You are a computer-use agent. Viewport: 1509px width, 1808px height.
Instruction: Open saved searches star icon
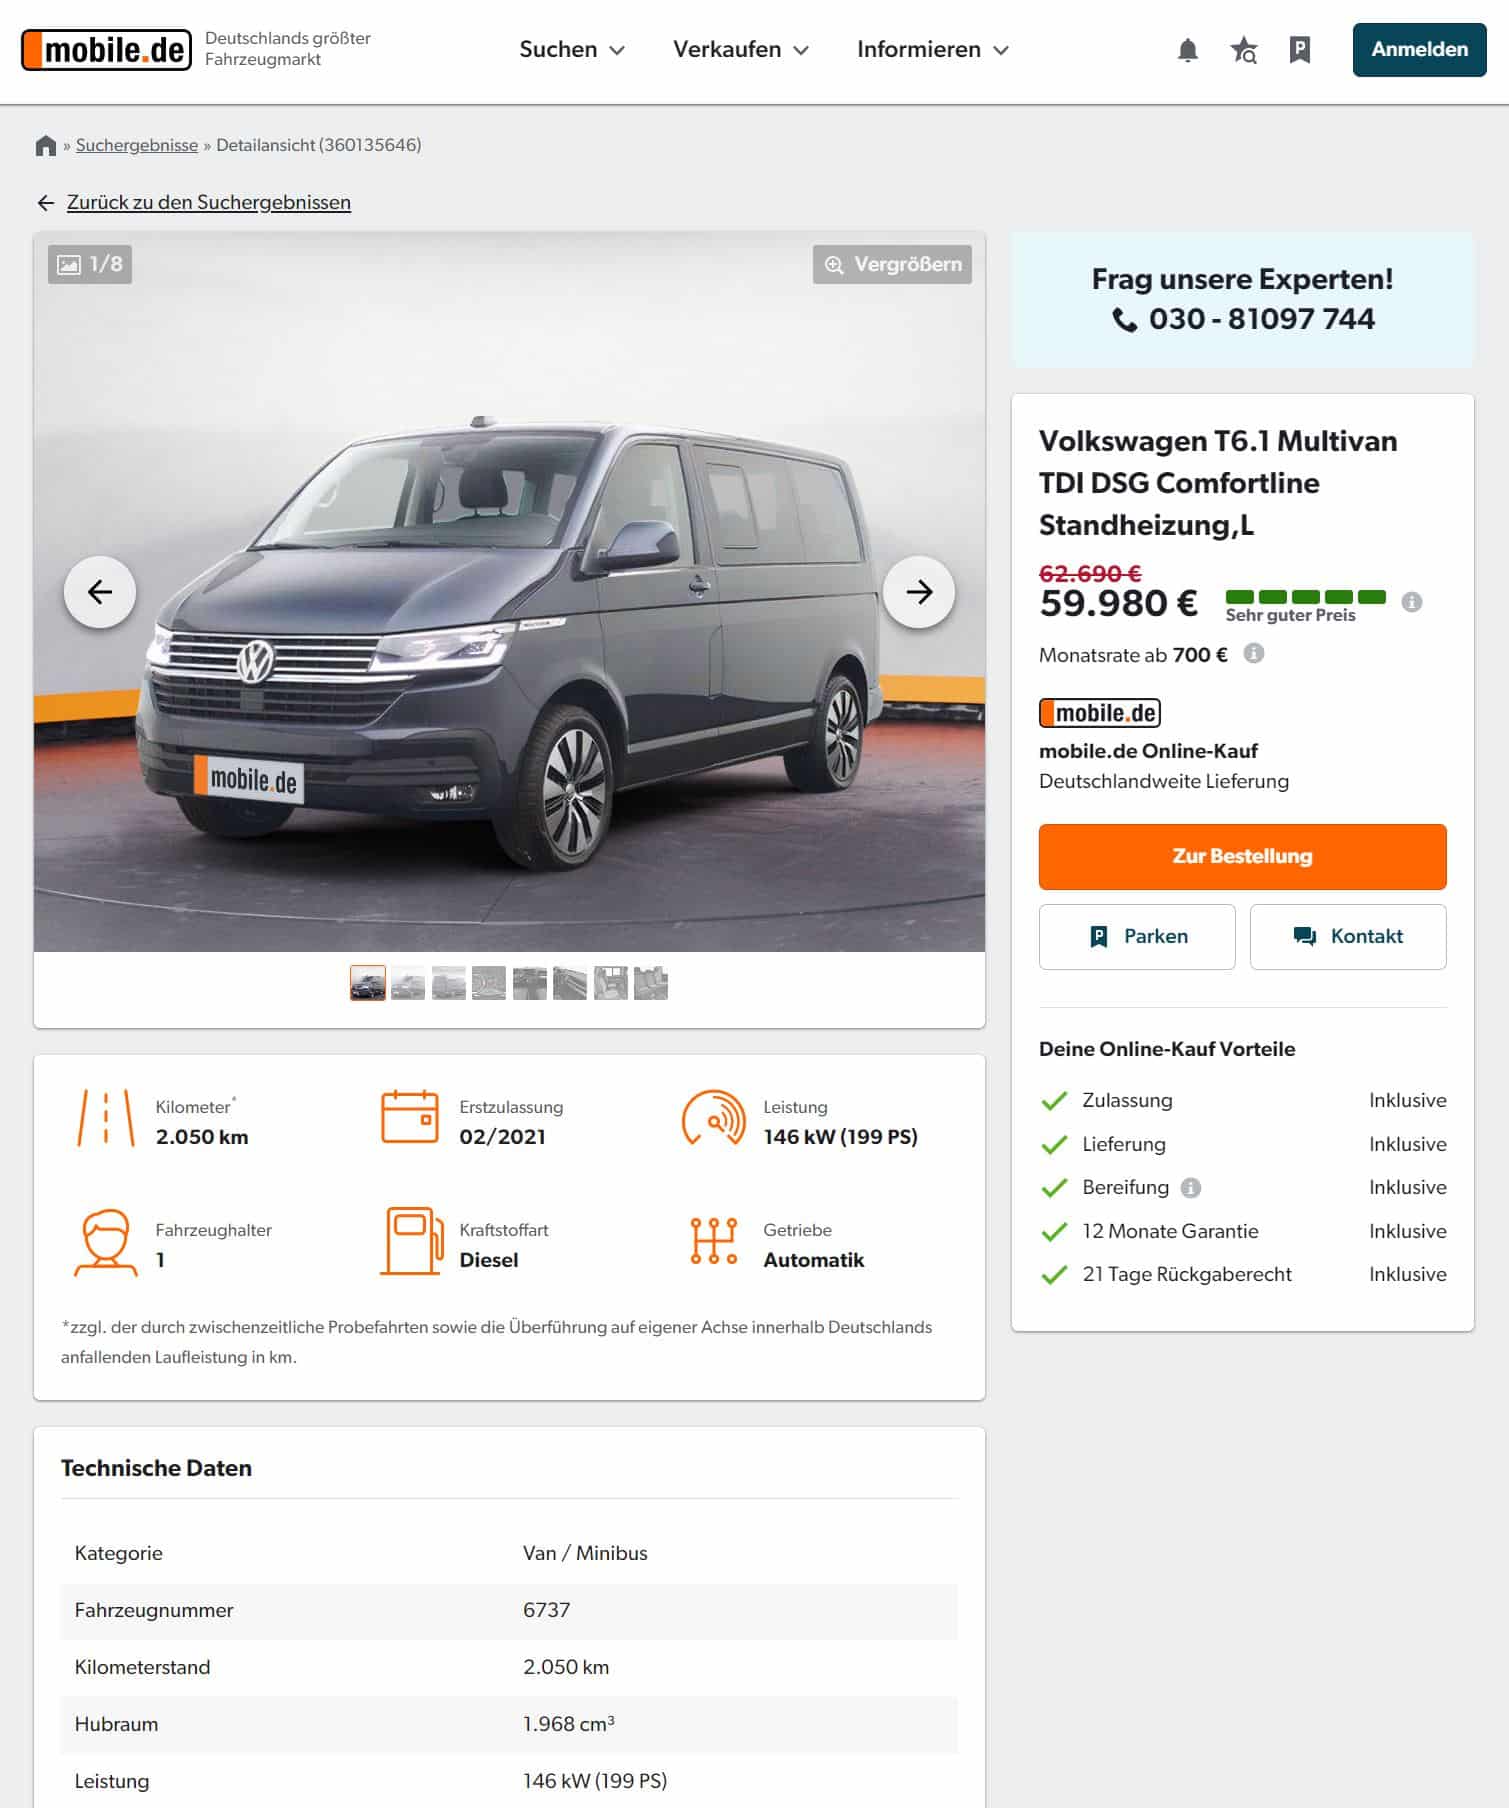(x=1243, y=50)
